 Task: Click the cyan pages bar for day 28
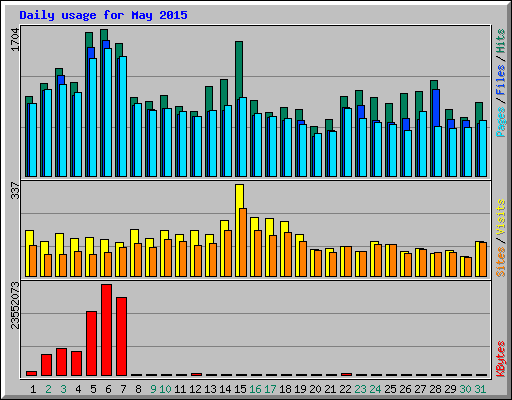pos(438,151)
